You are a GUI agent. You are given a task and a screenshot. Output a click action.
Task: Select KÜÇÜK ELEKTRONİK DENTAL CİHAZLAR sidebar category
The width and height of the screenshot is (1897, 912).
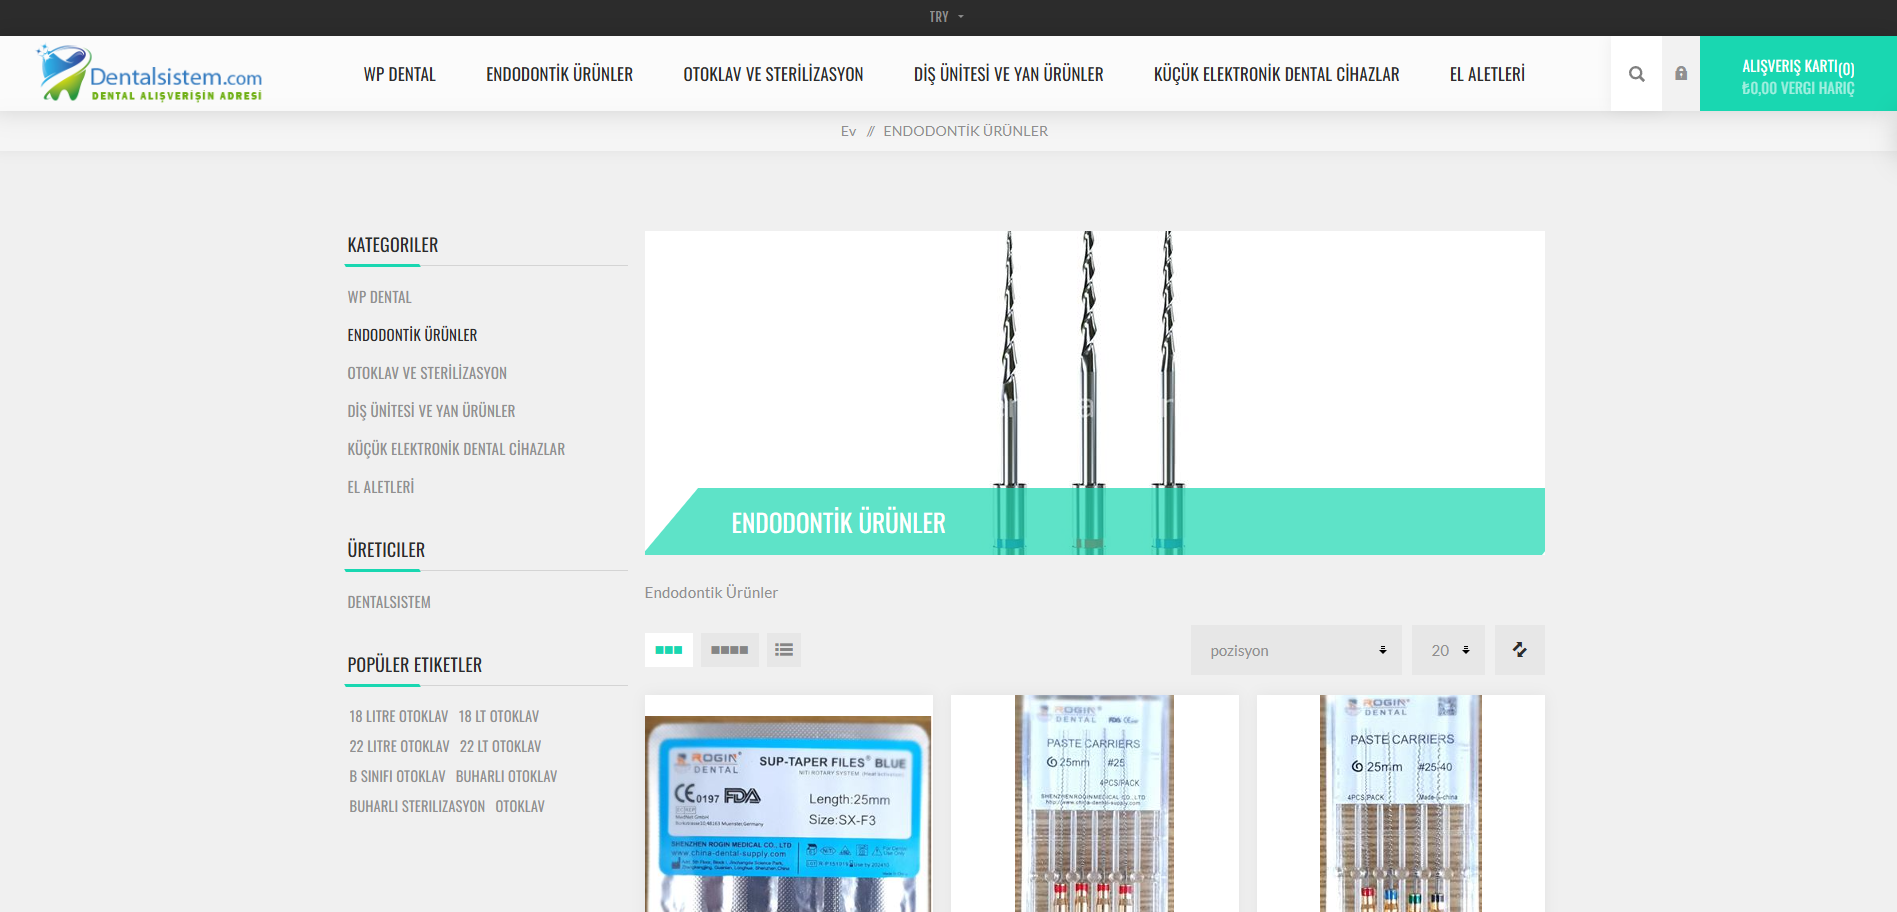[456, 449]
